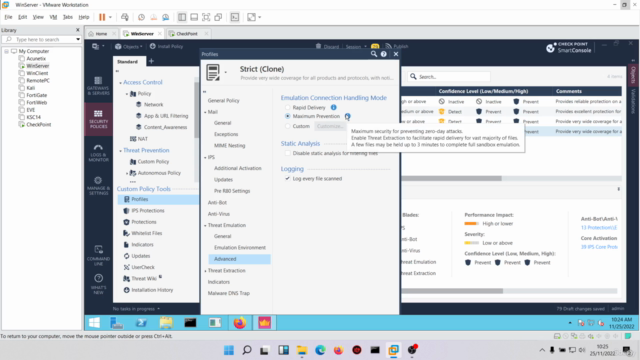Open File Explorer in guest taskbar
The width and height of the screenshot is (640, 360).
(166, 323)
